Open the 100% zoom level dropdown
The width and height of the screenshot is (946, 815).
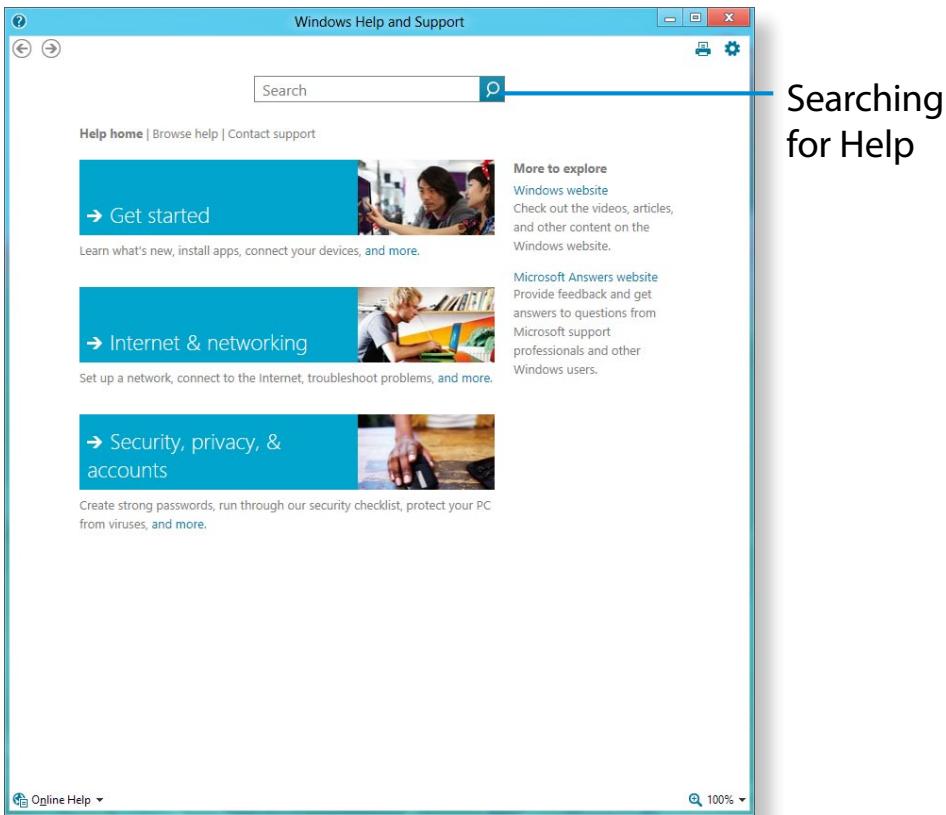pyautogui.click(x=742, y=800)
